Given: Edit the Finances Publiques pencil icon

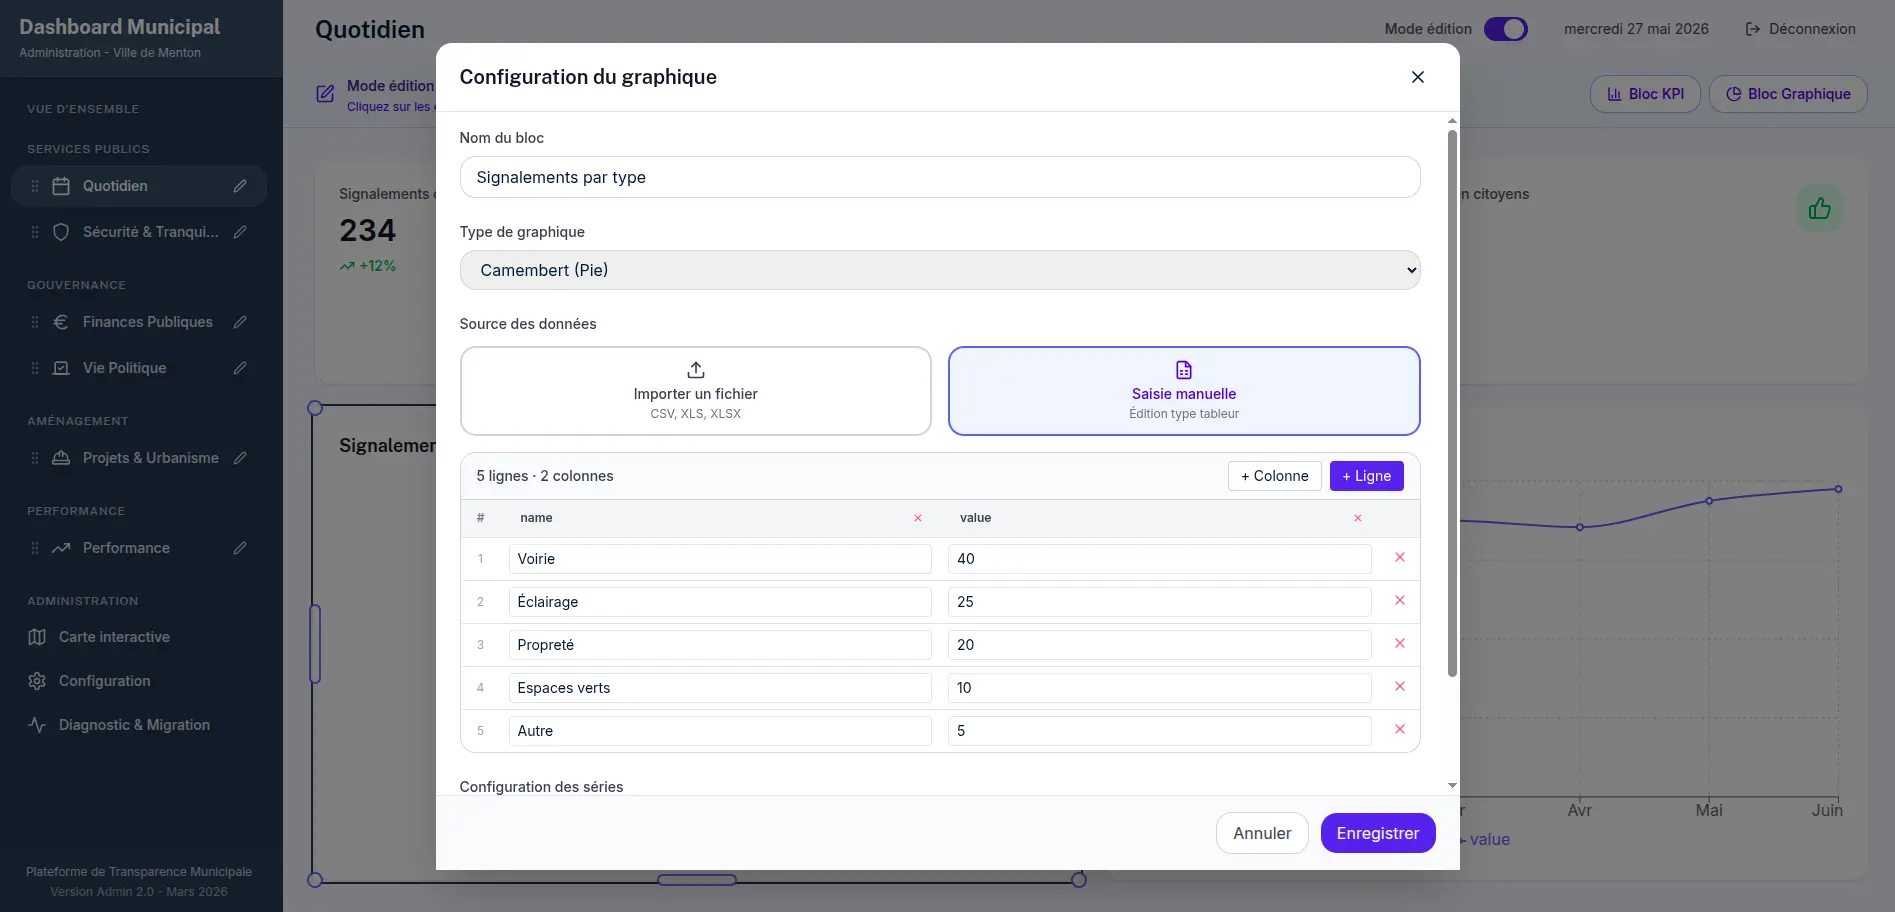Looking at the screenshot, I should [240, 322].
